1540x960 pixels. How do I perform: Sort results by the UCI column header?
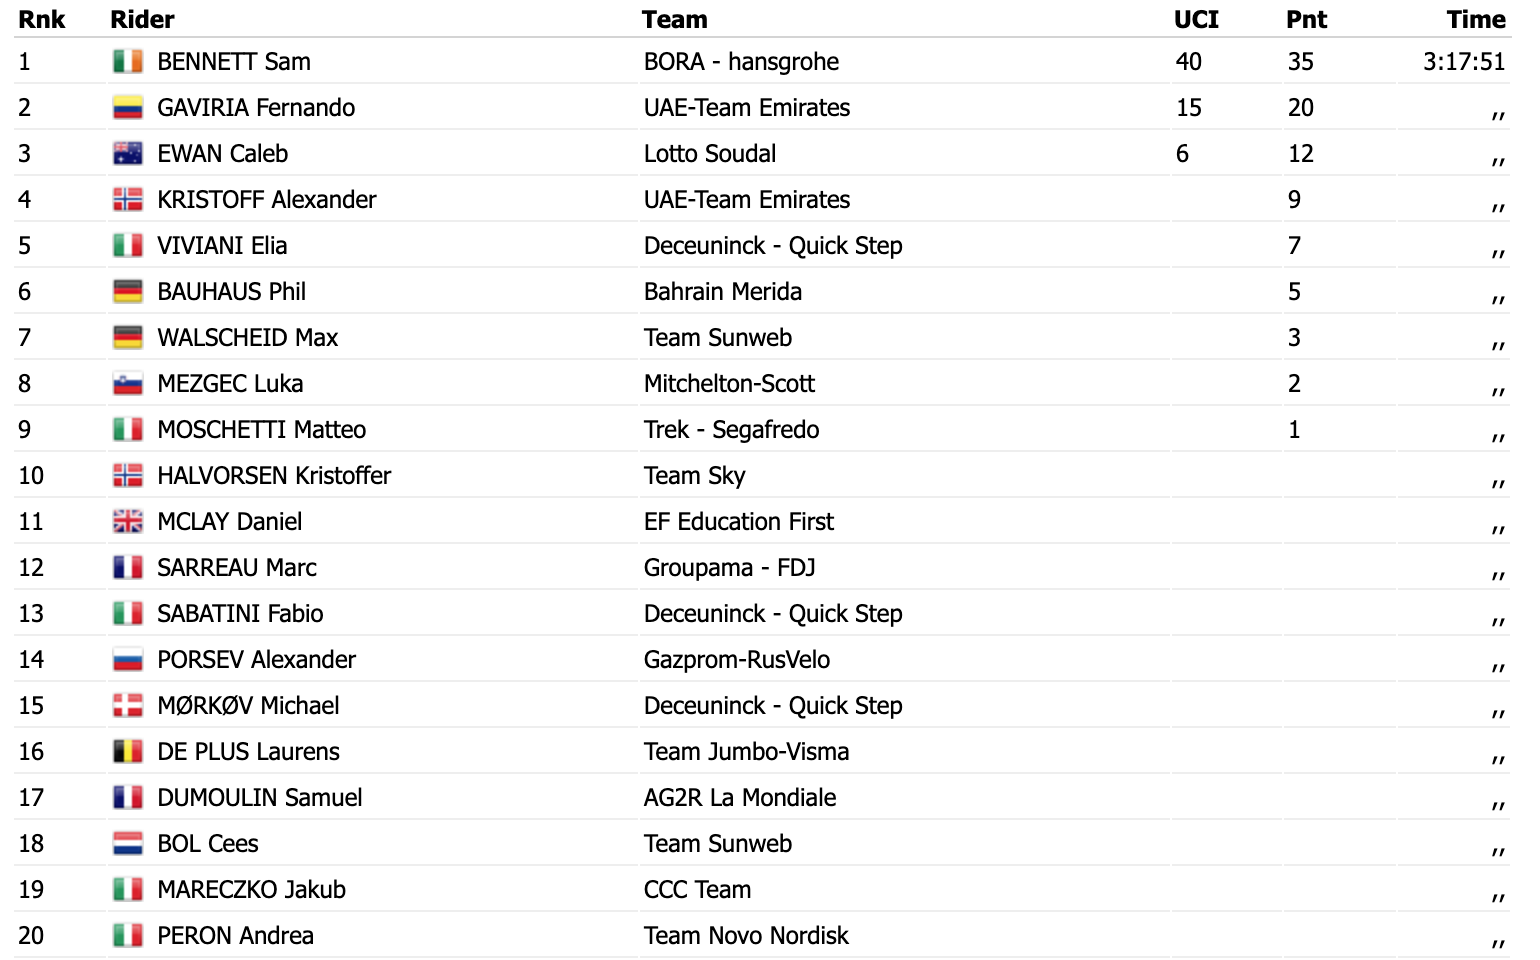tap(1196, 19)
